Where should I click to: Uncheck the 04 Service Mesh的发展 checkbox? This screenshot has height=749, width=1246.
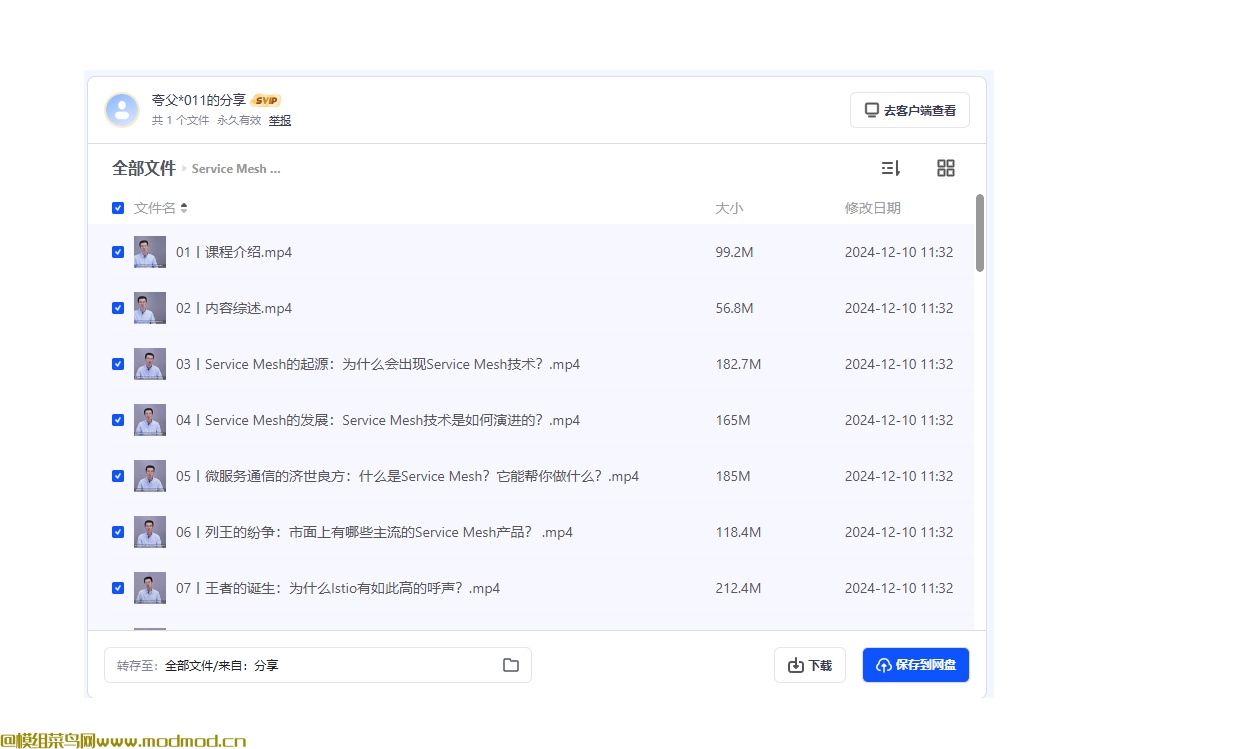coord(118,420)
